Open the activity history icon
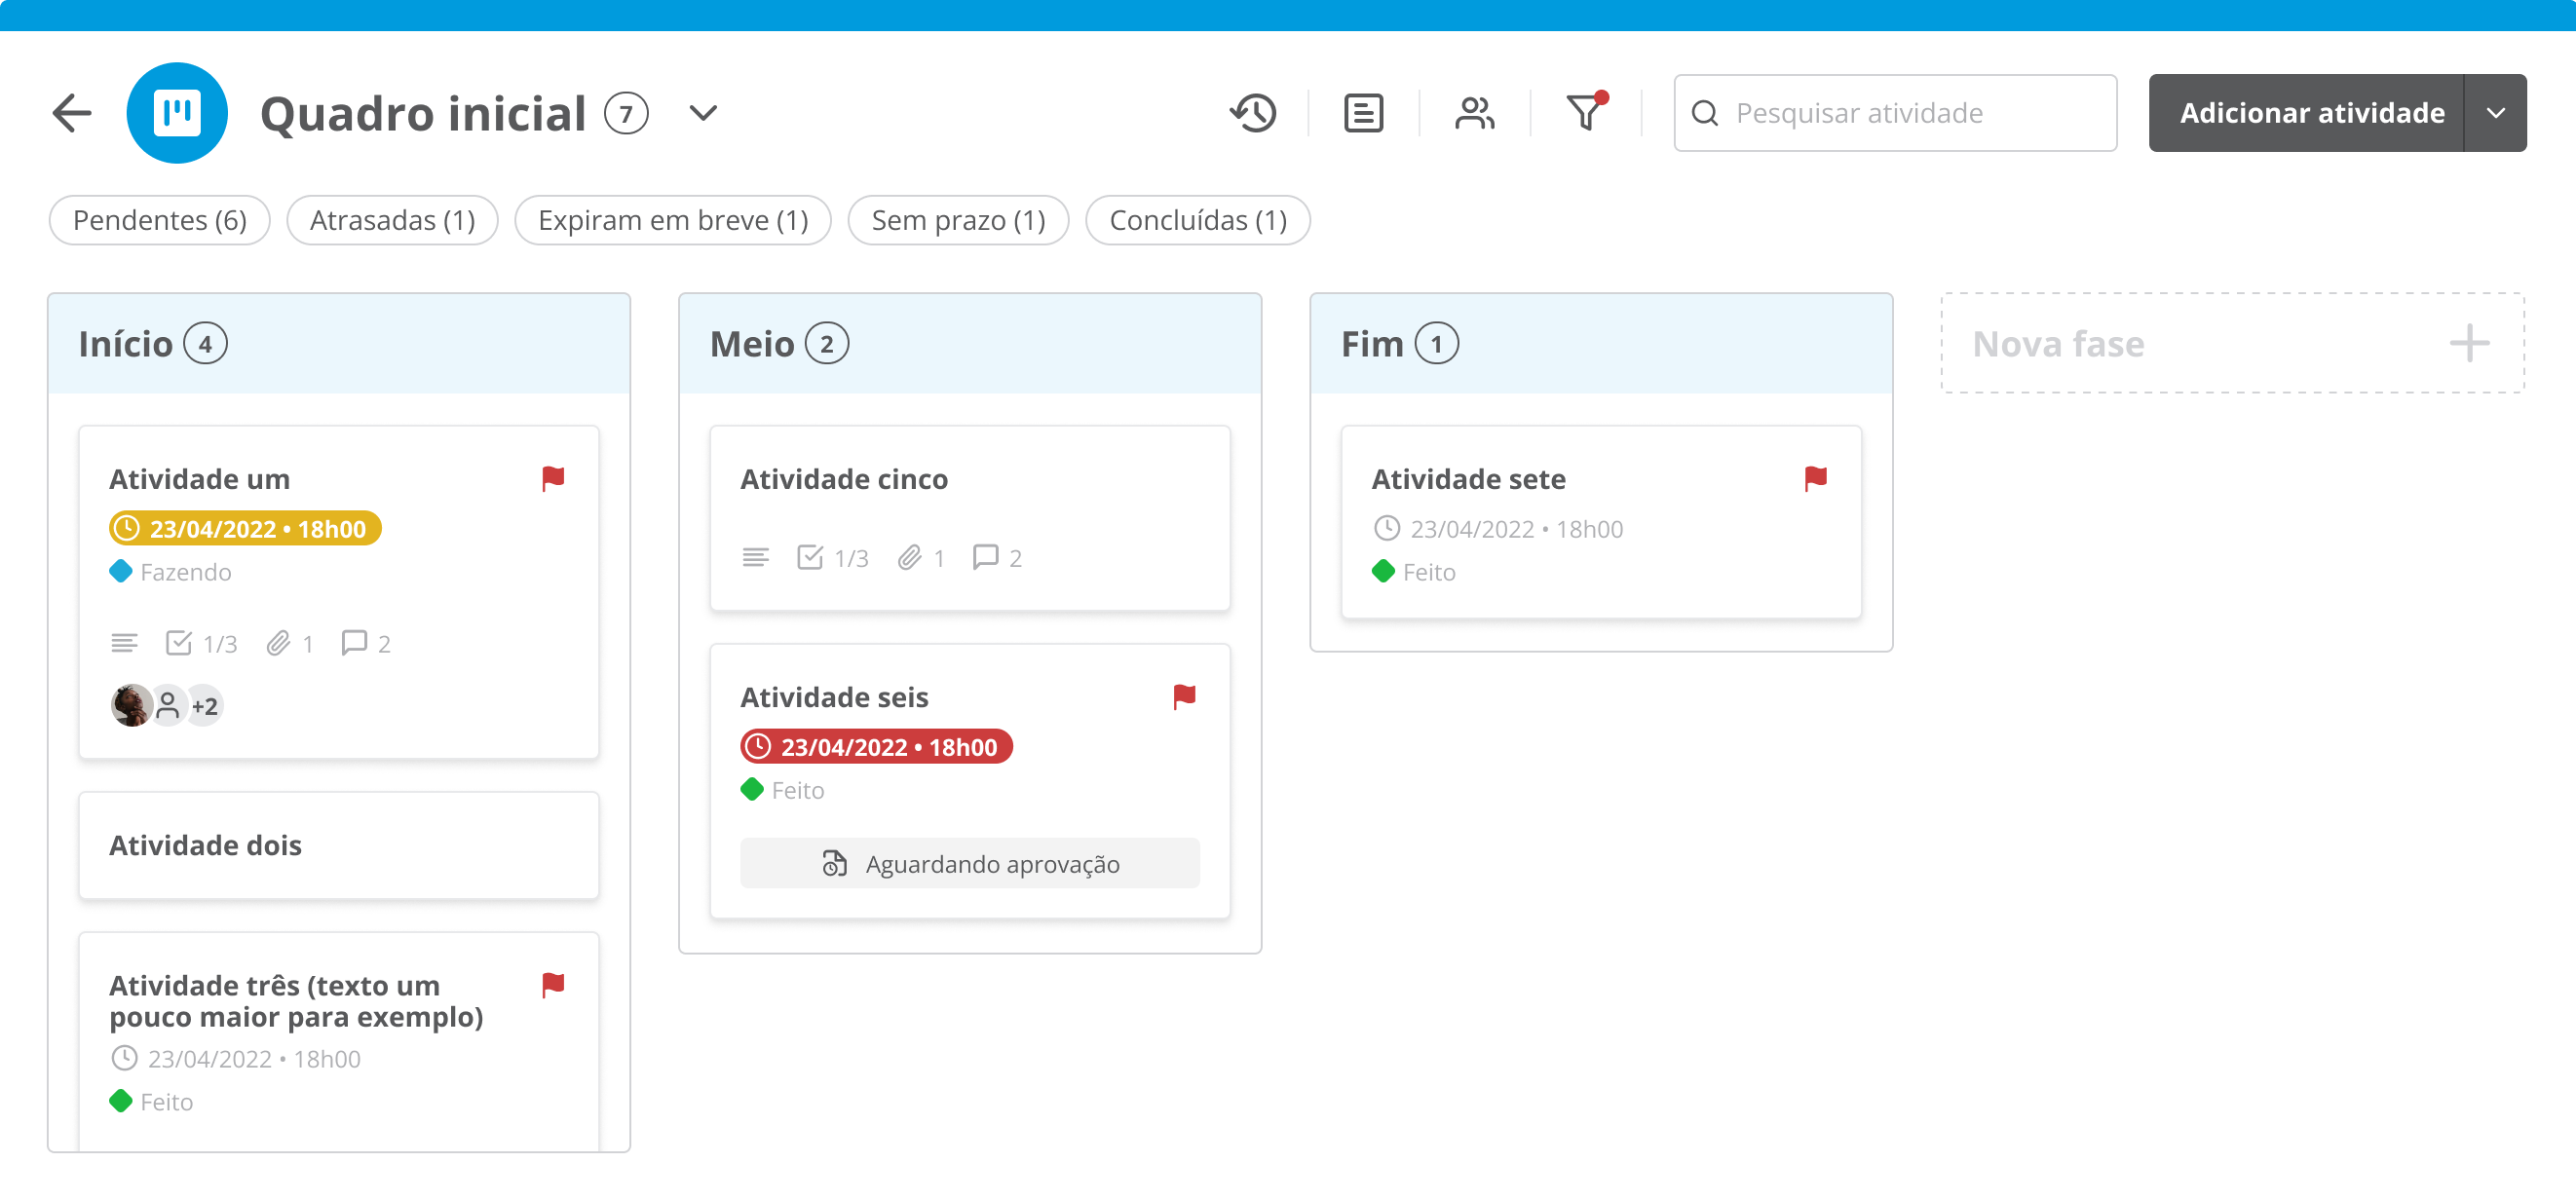Image resolution: width=2576 pixels, height=1200 pixels. click(x=1253, y=113)
